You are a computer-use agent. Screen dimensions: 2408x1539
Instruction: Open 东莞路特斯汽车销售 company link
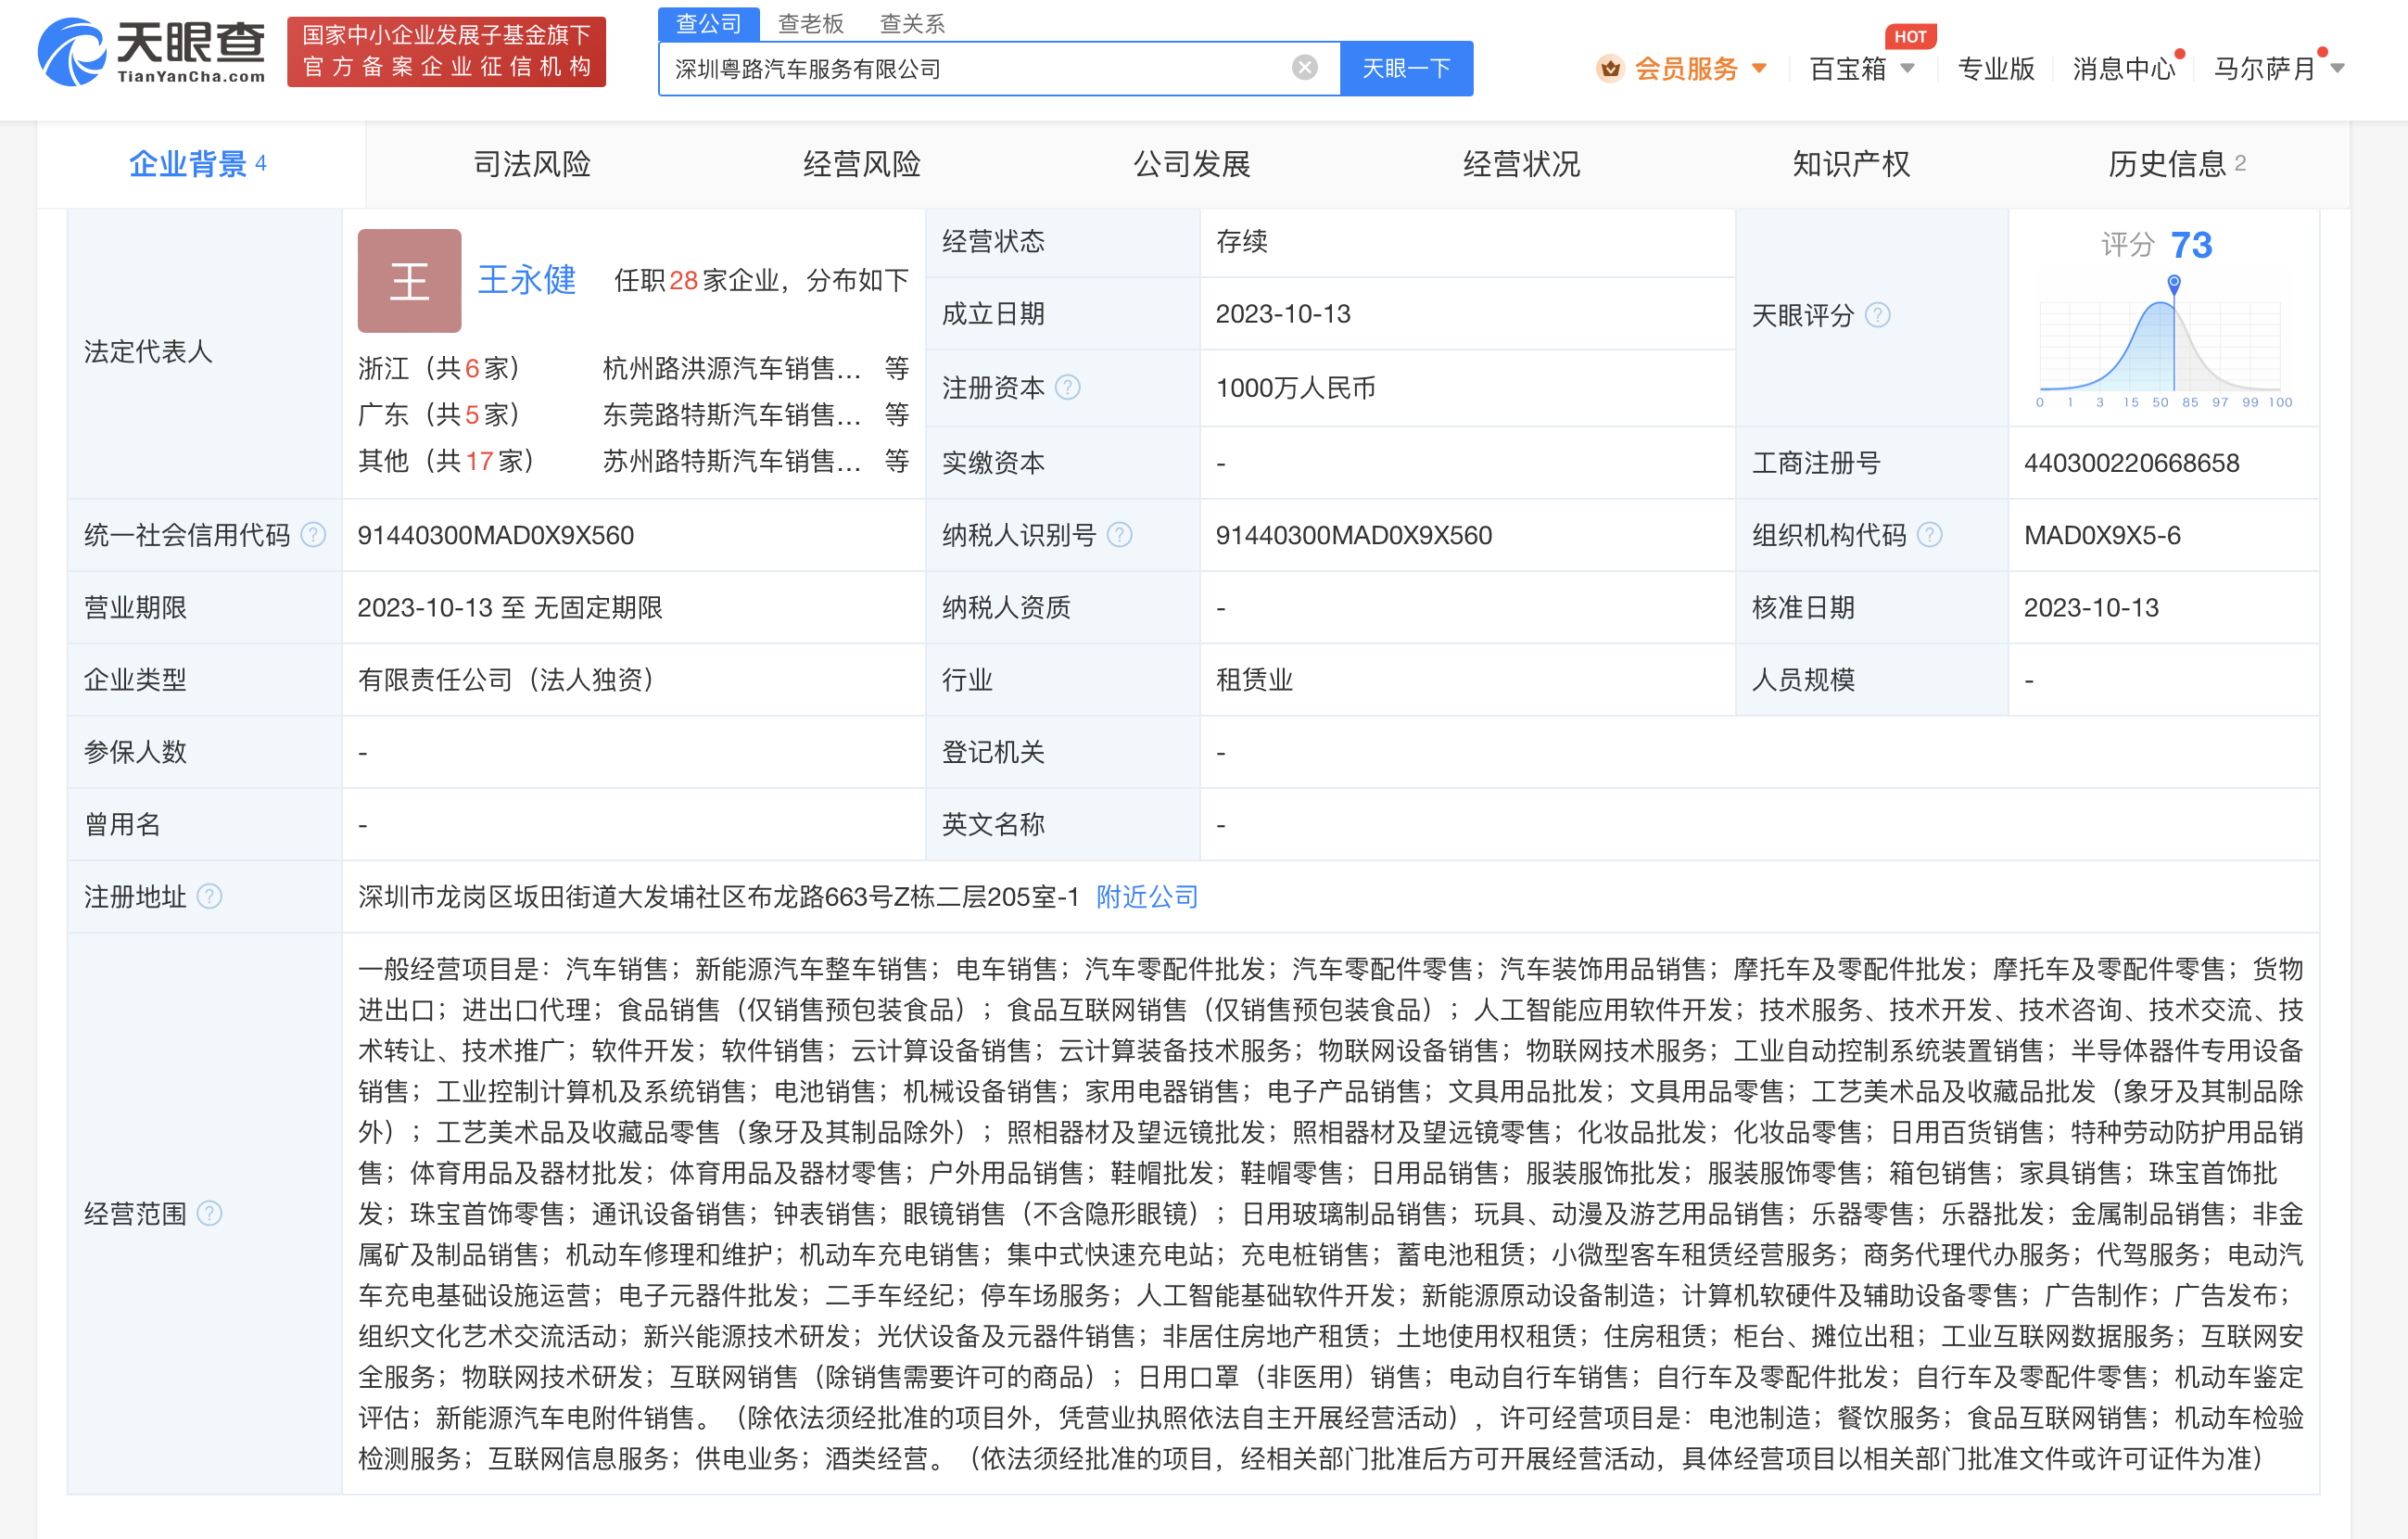[732, 414]
